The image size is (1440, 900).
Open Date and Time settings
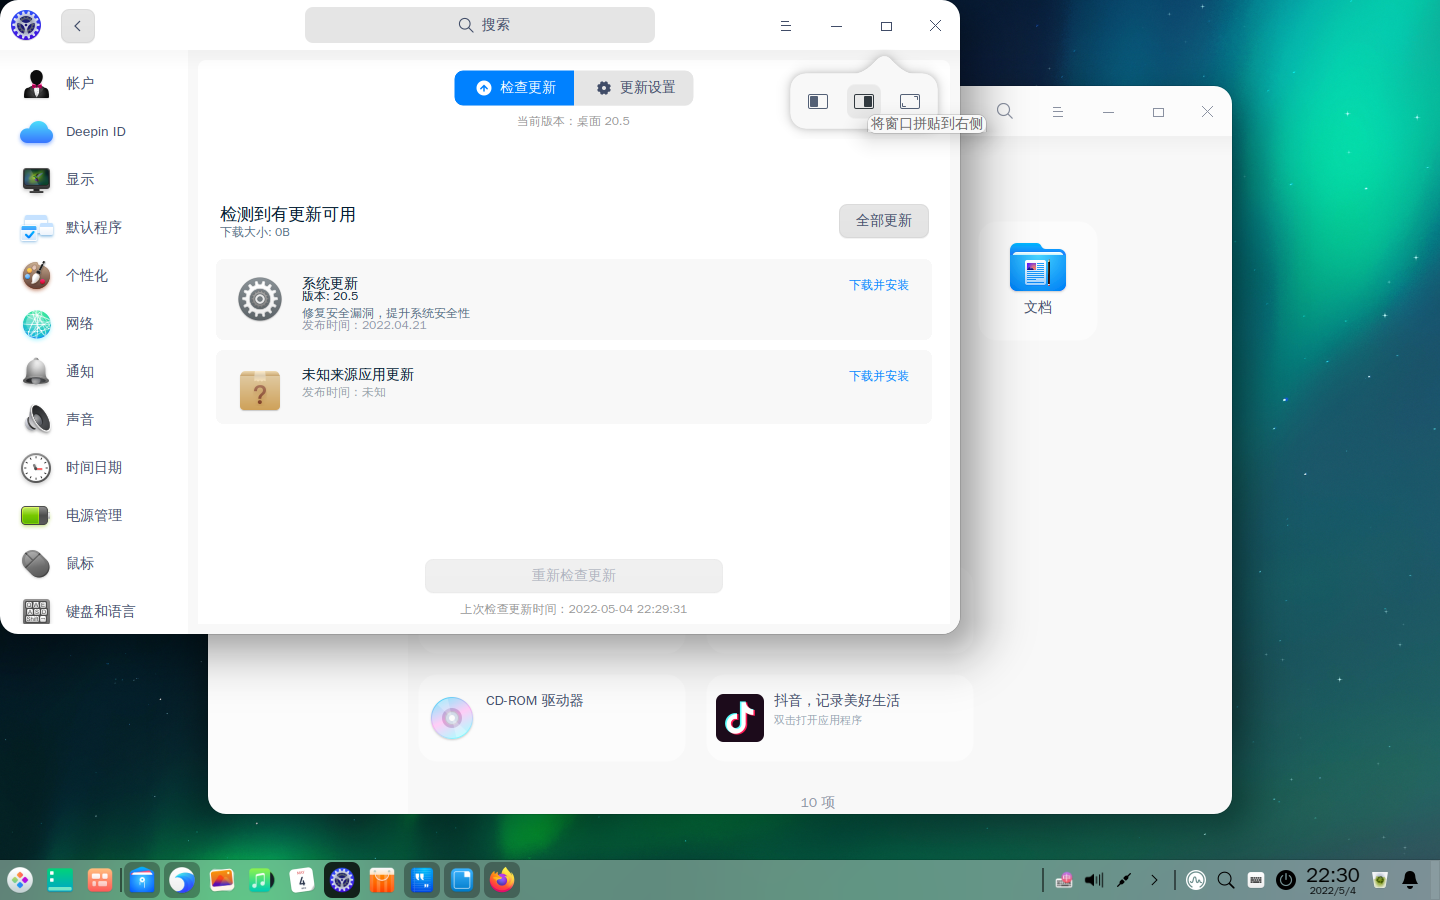(x=94, y=467)
